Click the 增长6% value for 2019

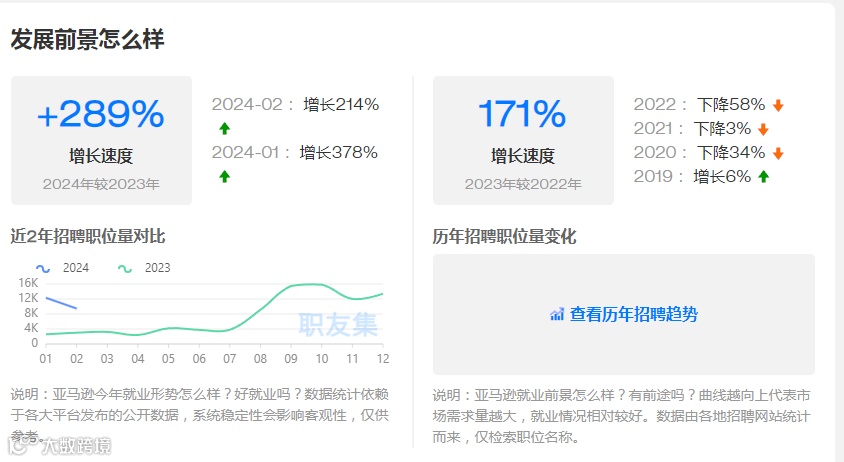click(722, 177)
